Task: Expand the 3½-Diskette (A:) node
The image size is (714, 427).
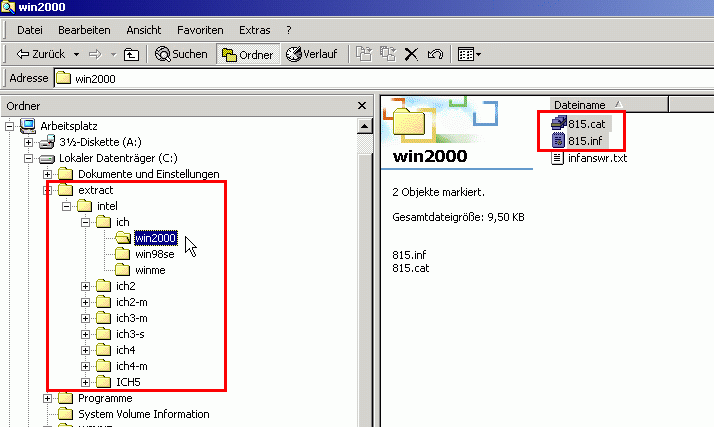Action: 29,142
